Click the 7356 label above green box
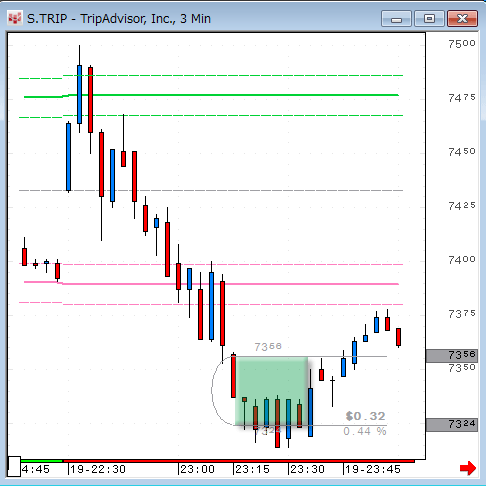This screenshot has width=486, height=486. 268,347
